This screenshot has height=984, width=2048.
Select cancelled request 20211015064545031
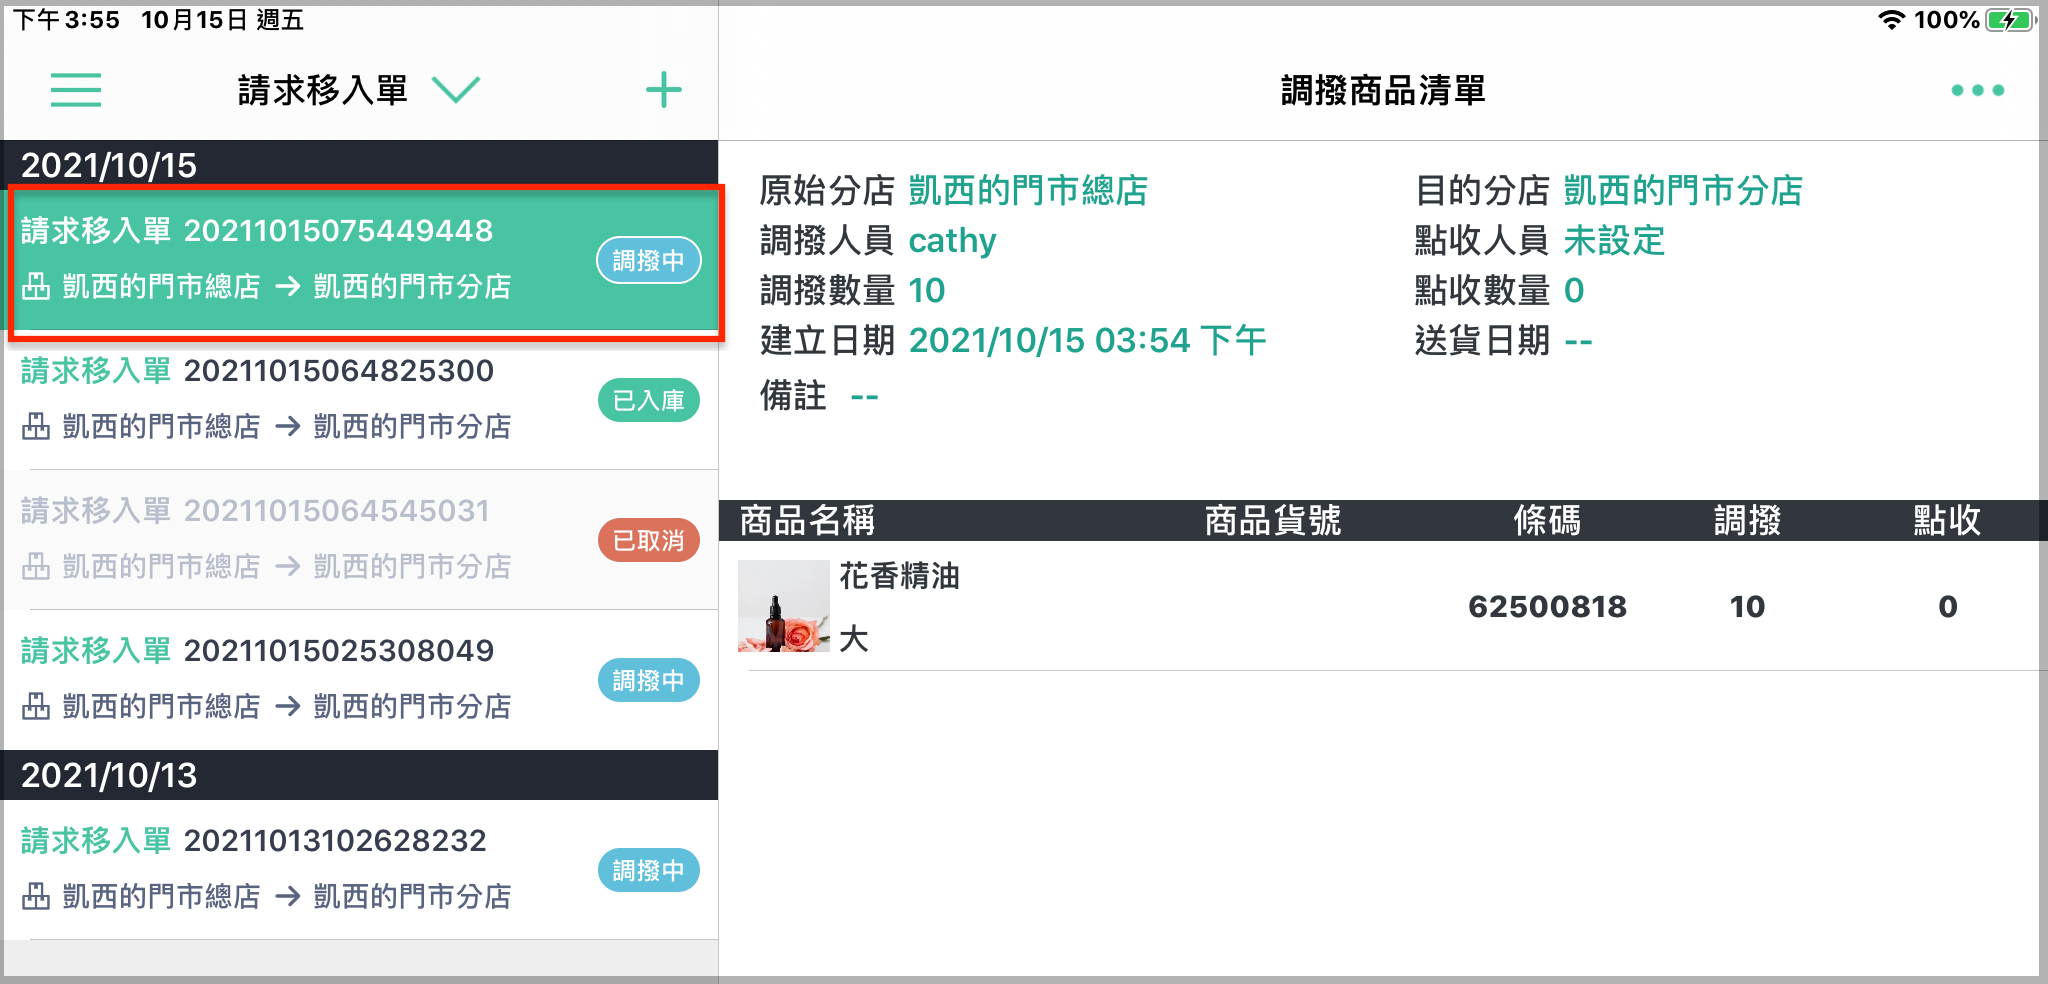coord(360,540)
